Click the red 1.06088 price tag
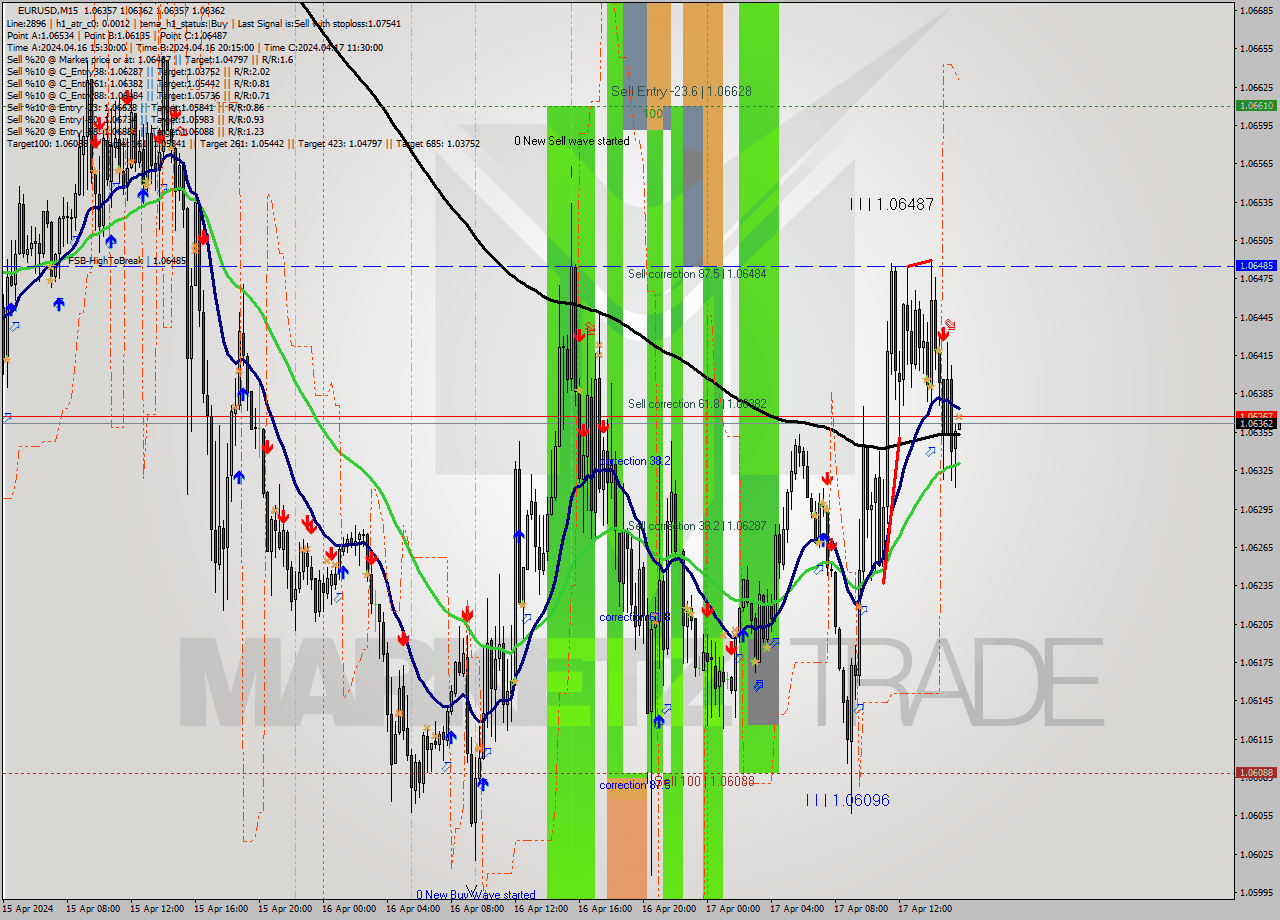Viewport: 1280px width, 920px height. pyautogui.click(x=1256, y=772)
